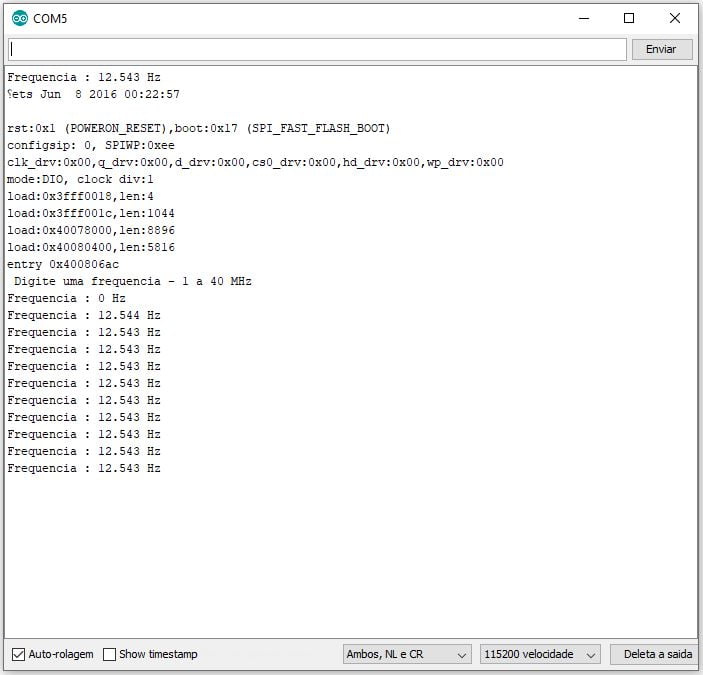
Task: Close the COM5 serial monitor window
Action: click(675, 18)
